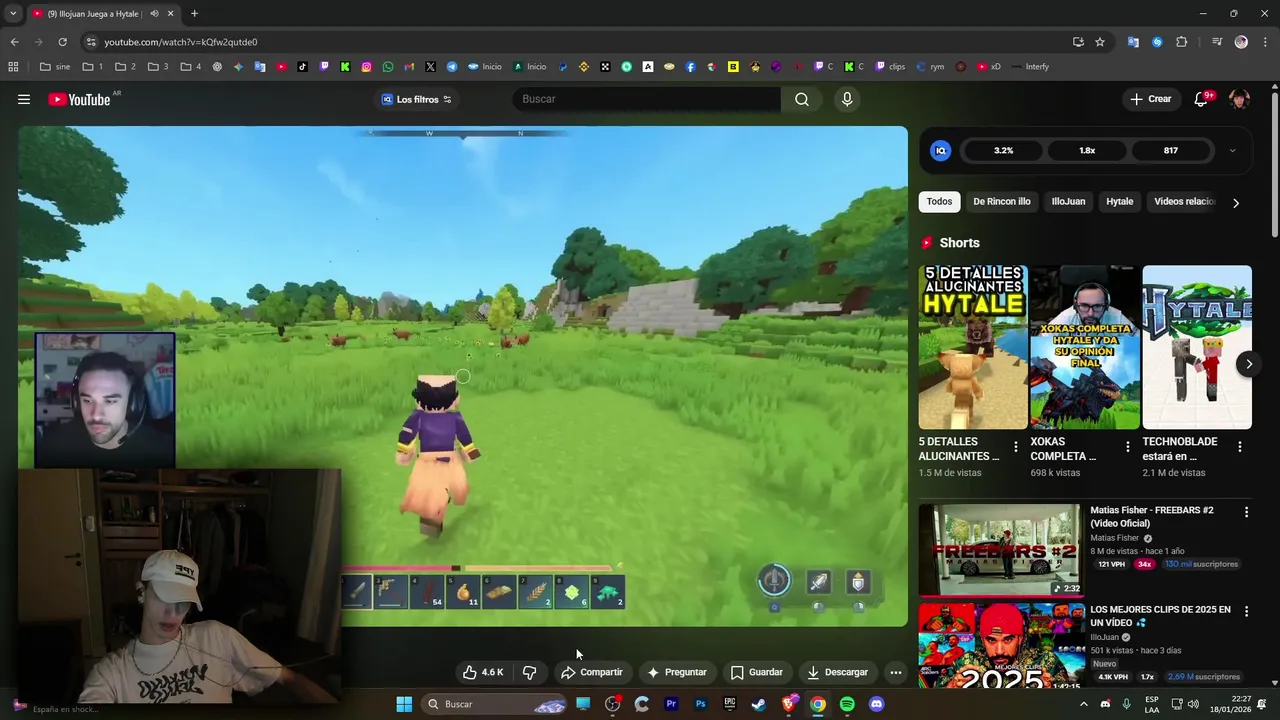The height and width of the screenshot is (720, 1280).
Task: Open a new browser tab
Action: click(x=194, y=14)
